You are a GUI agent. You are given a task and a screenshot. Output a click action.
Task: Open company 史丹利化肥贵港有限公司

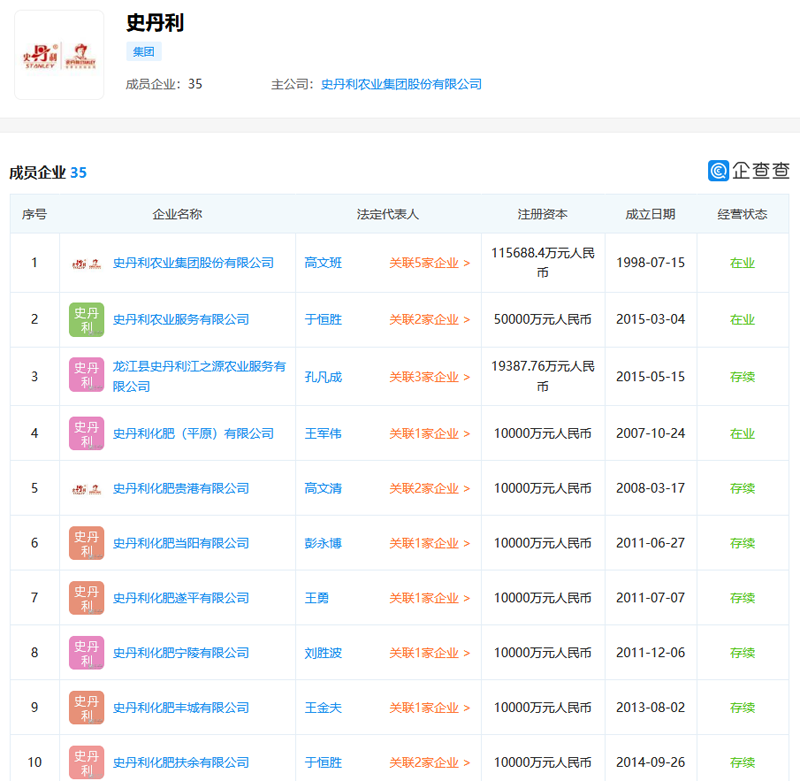coord(181,489)
